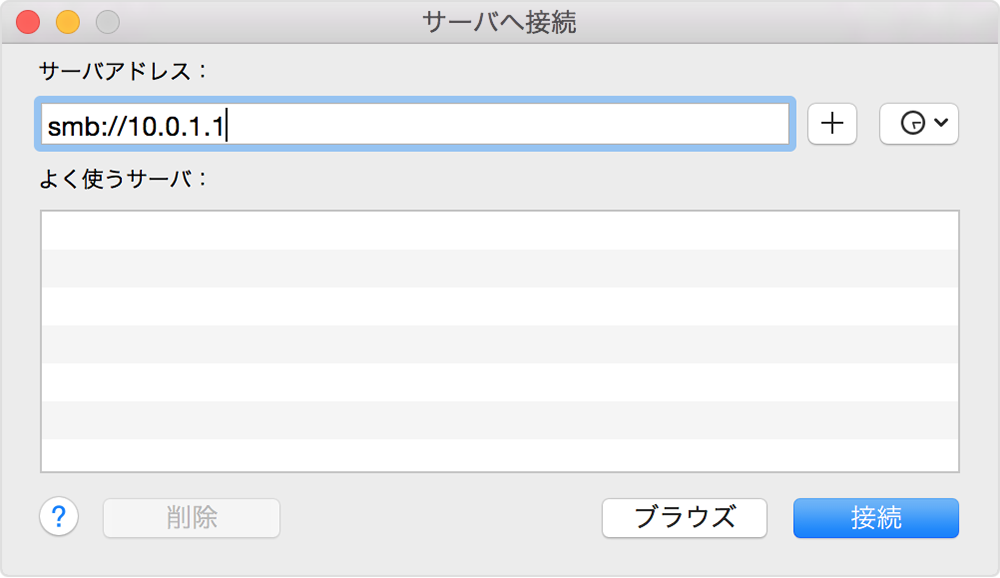This screenshot has height=578, width=1000.
Task: Close the サーバへ接続 dialog with red button
Action: tap(29, 22)
